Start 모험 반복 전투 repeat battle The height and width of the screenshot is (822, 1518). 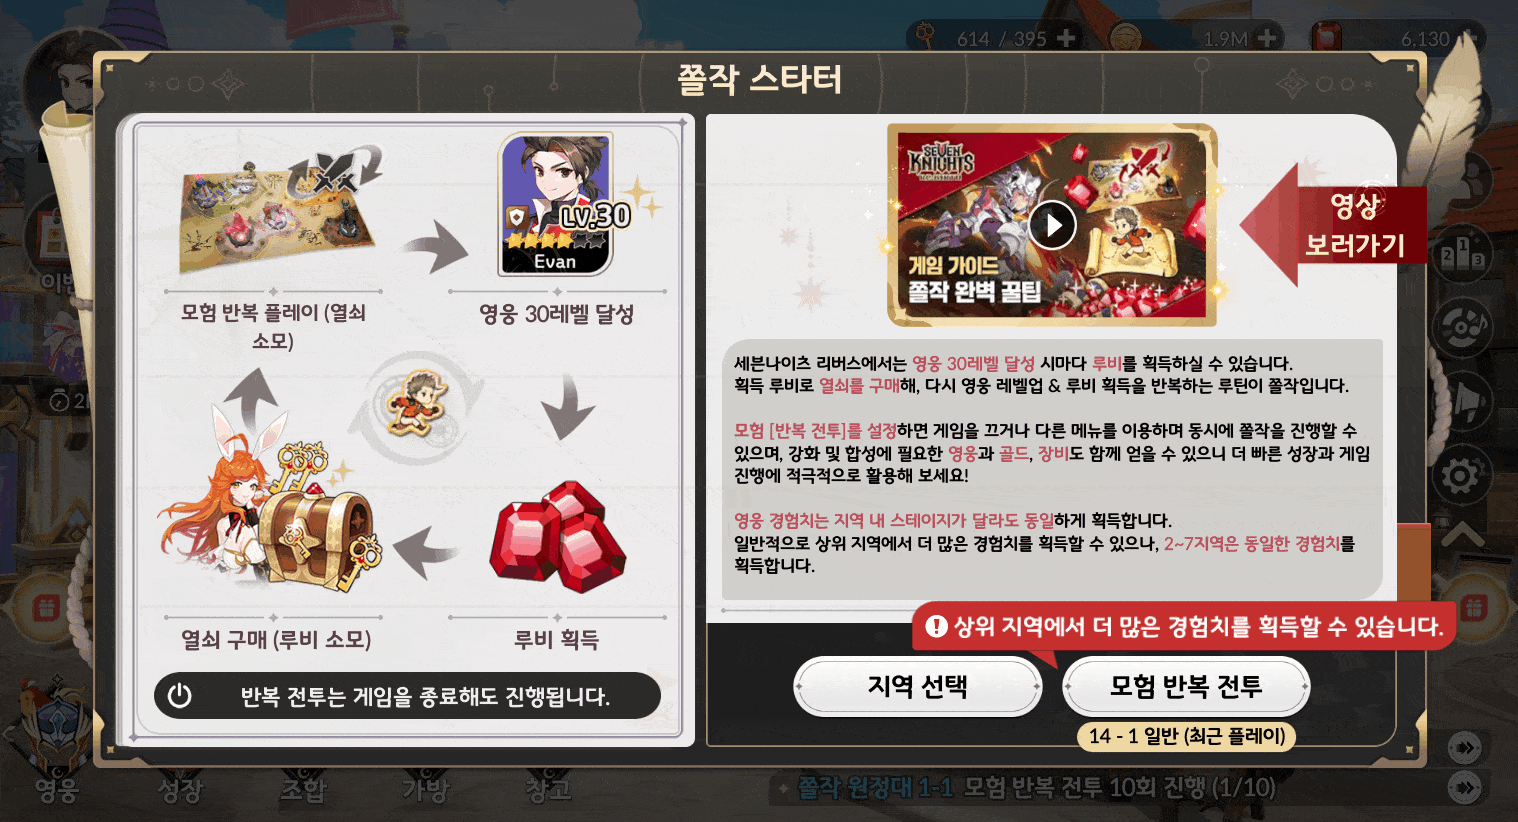point(1186,686)
